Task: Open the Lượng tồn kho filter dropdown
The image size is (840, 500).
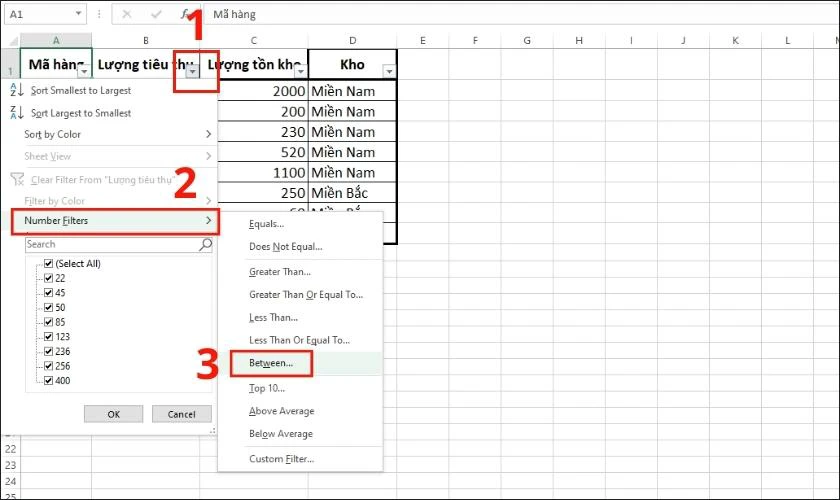Action: coord(301,71)
